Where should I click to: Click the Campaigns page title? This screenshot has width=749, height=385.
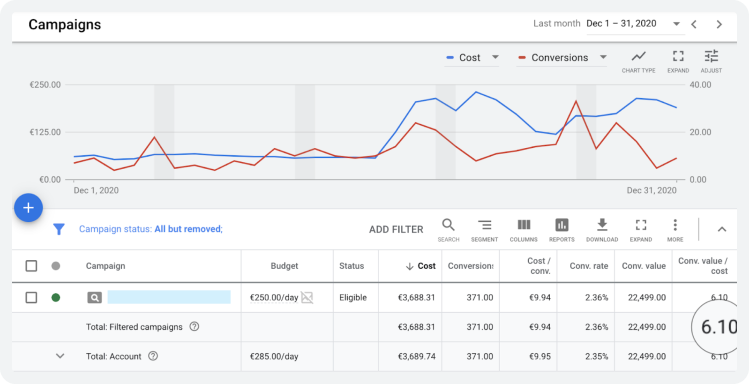point(64,24)
